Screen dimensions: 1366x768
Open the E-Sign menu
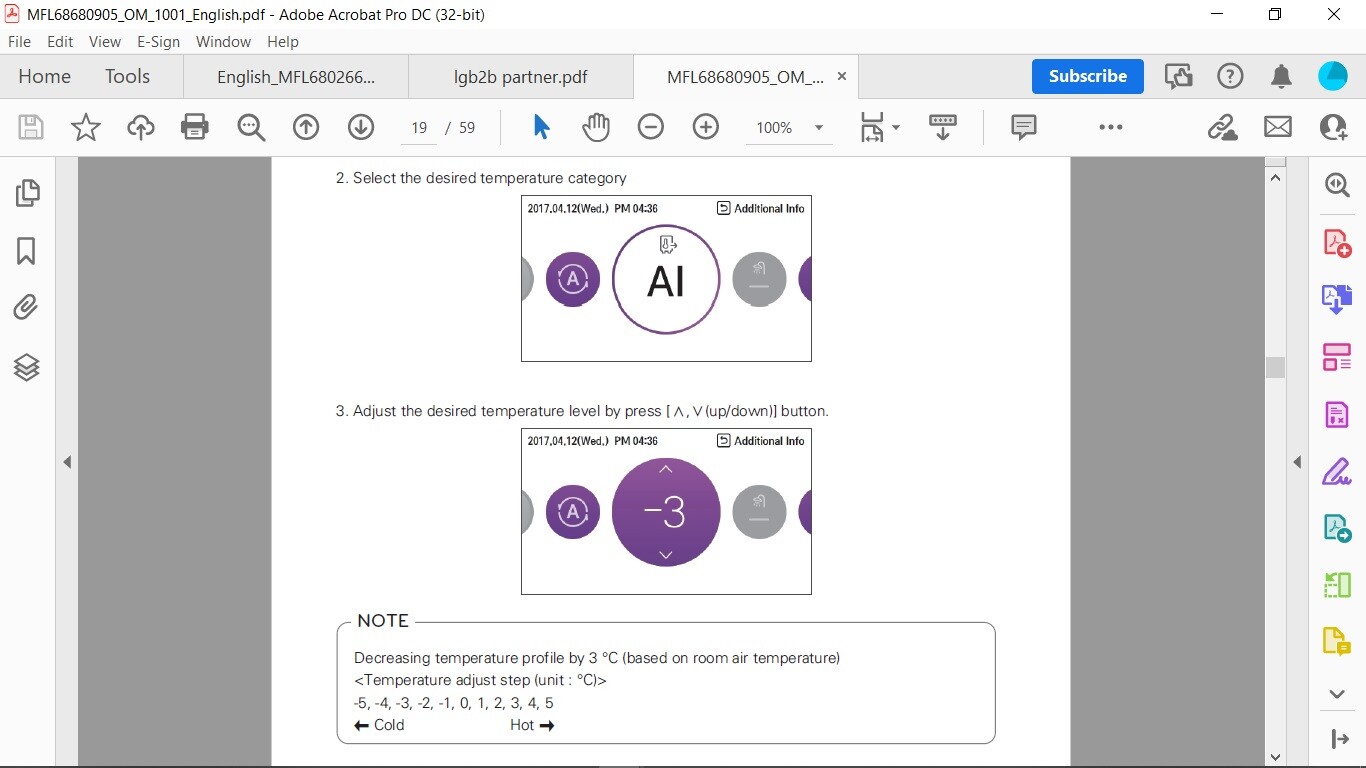[158, 42]
